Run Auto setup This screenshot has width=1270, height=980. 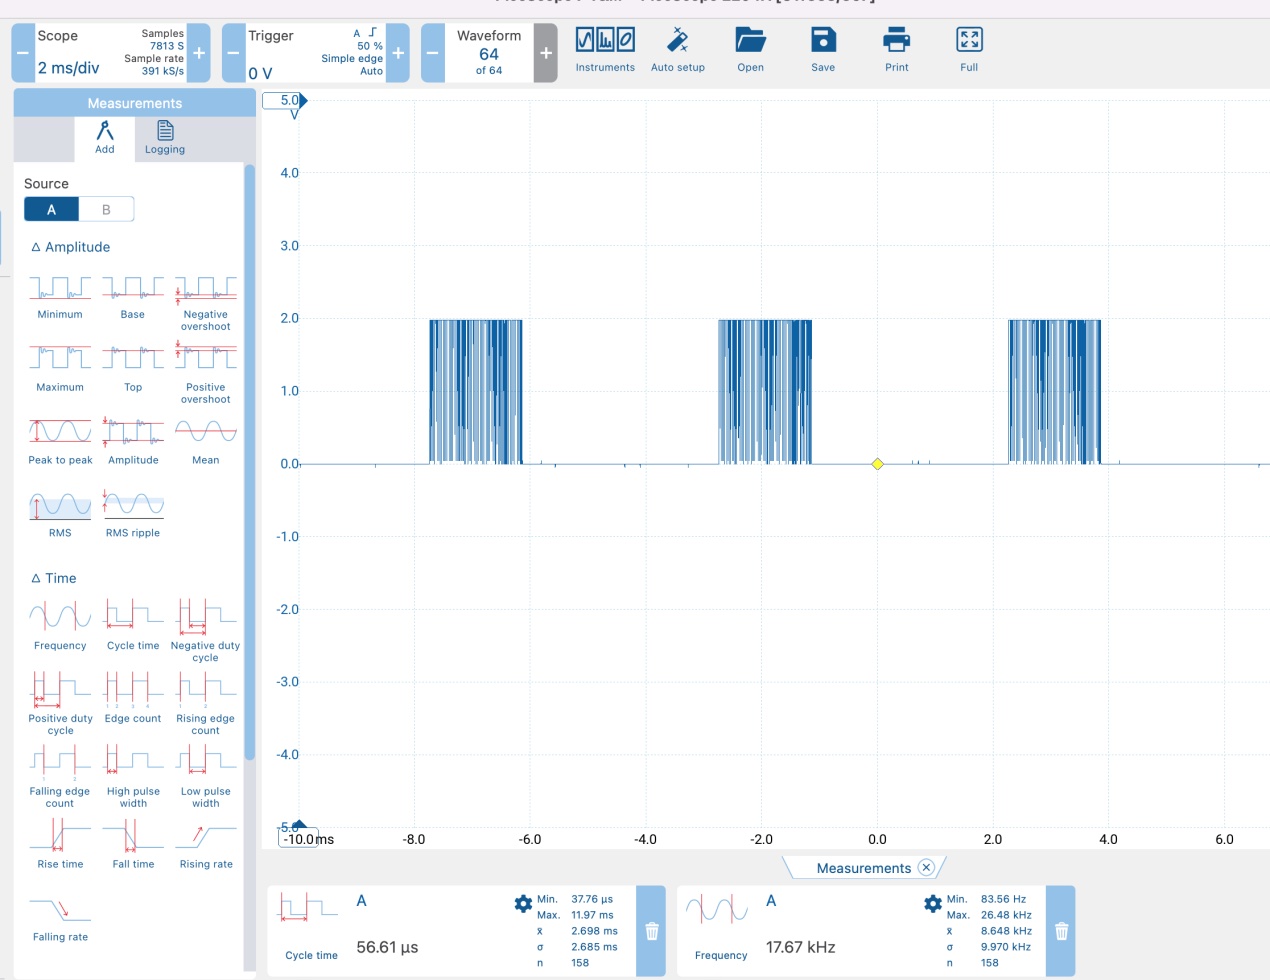[x=677, y=49]
